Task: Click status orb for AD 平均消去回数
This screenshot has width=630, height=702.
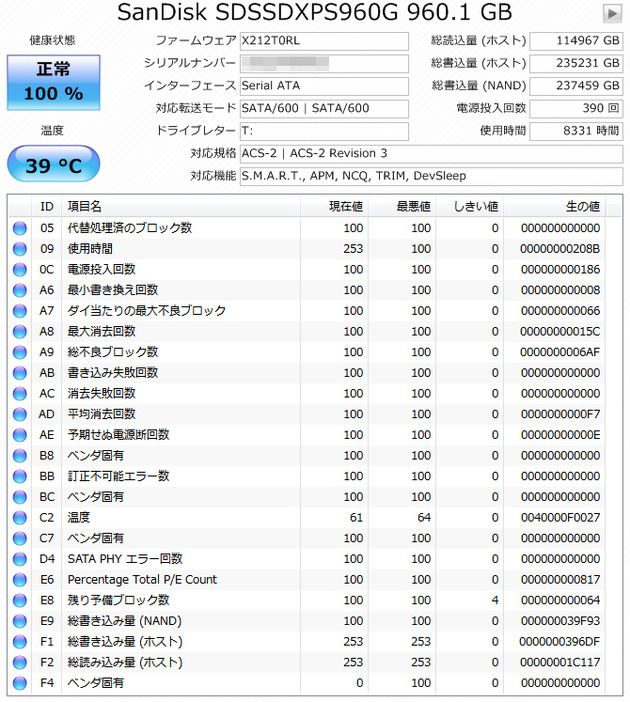Action: pyautogui.click(x=20, y=414)
